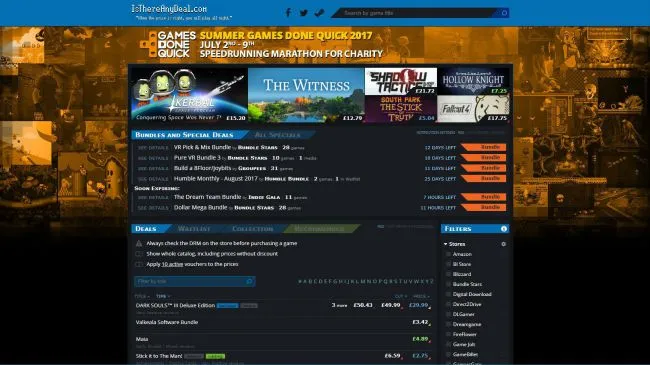
Task: Open South Park The Stick of Truth banner
Action: (x=400, y=109)
